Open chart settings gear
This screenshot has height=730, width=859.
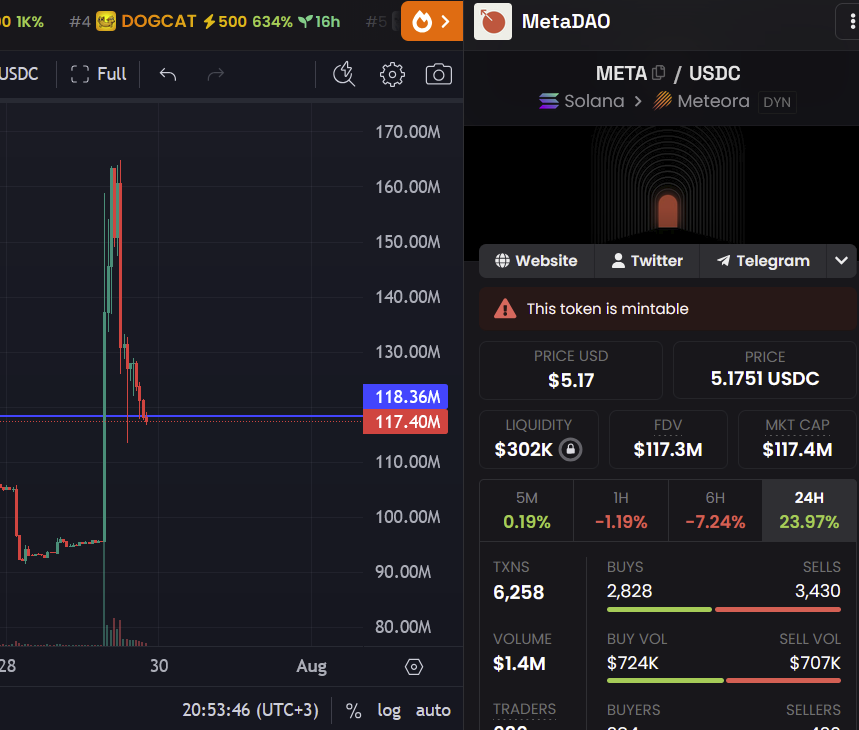[x=392, y=74]
